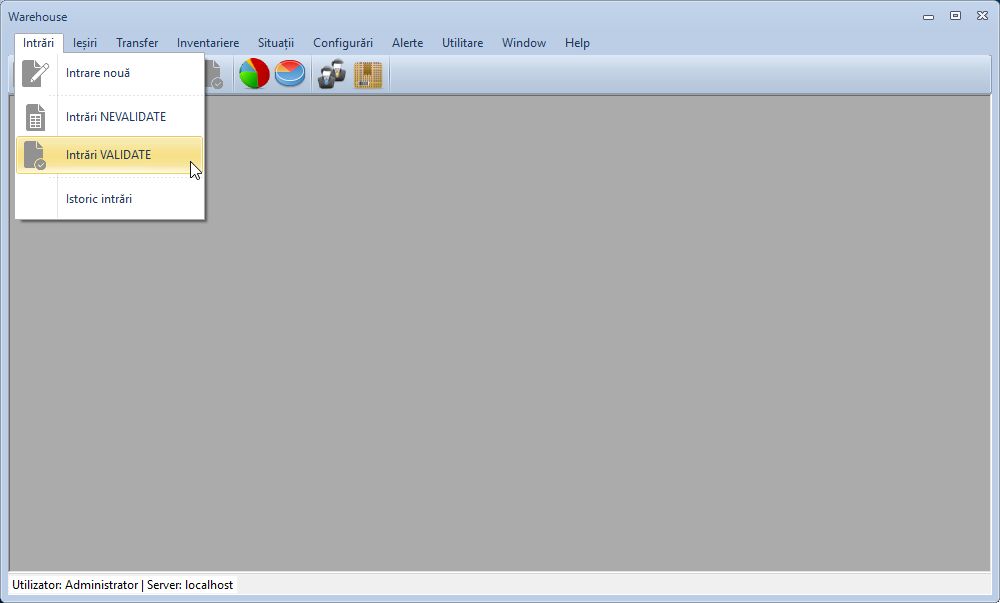Viewport: 1000px width, 603px height.
Task: Open the Configurări menu
Action: click(343, 42)
